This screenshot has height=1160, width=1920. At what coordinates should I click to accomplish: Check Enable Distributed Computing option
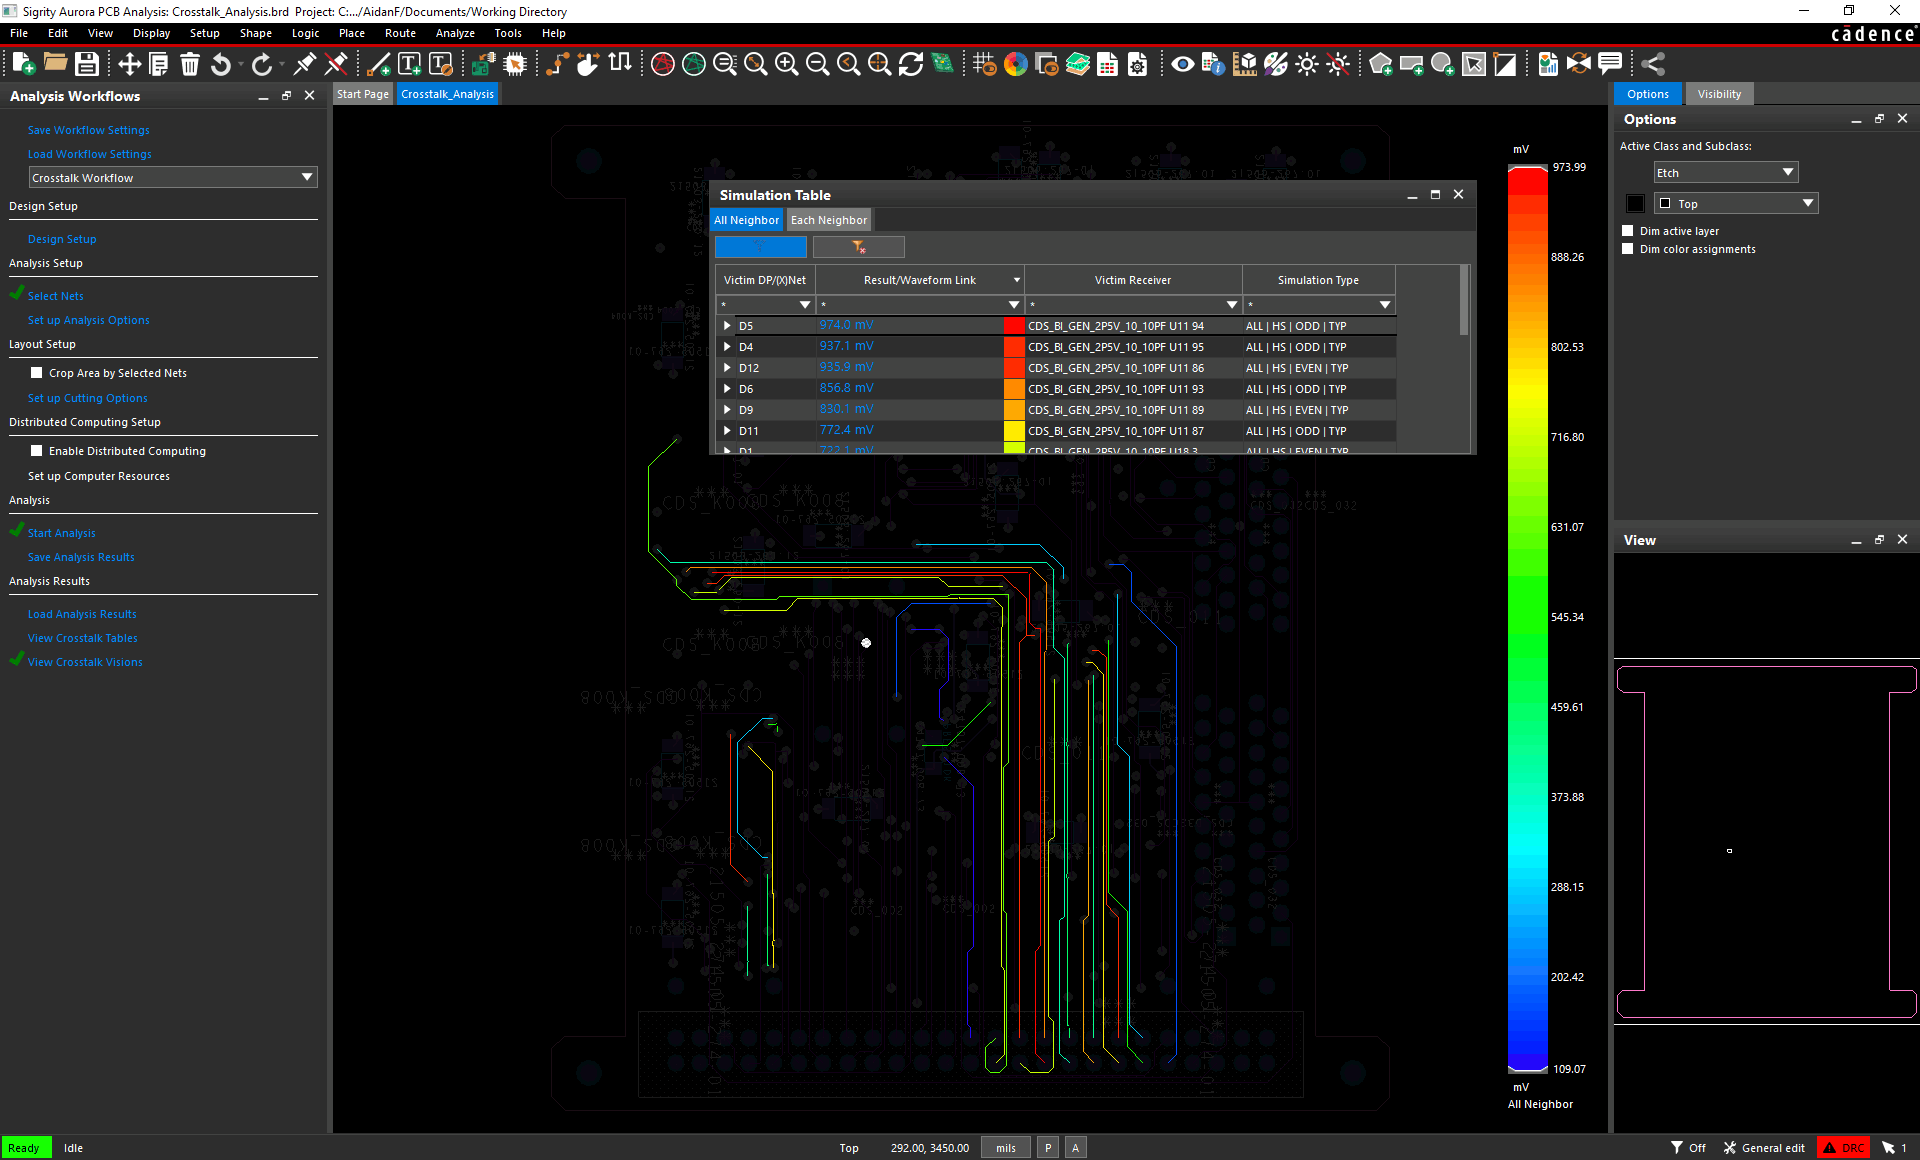pyautogui.click(x=37, y=451)
